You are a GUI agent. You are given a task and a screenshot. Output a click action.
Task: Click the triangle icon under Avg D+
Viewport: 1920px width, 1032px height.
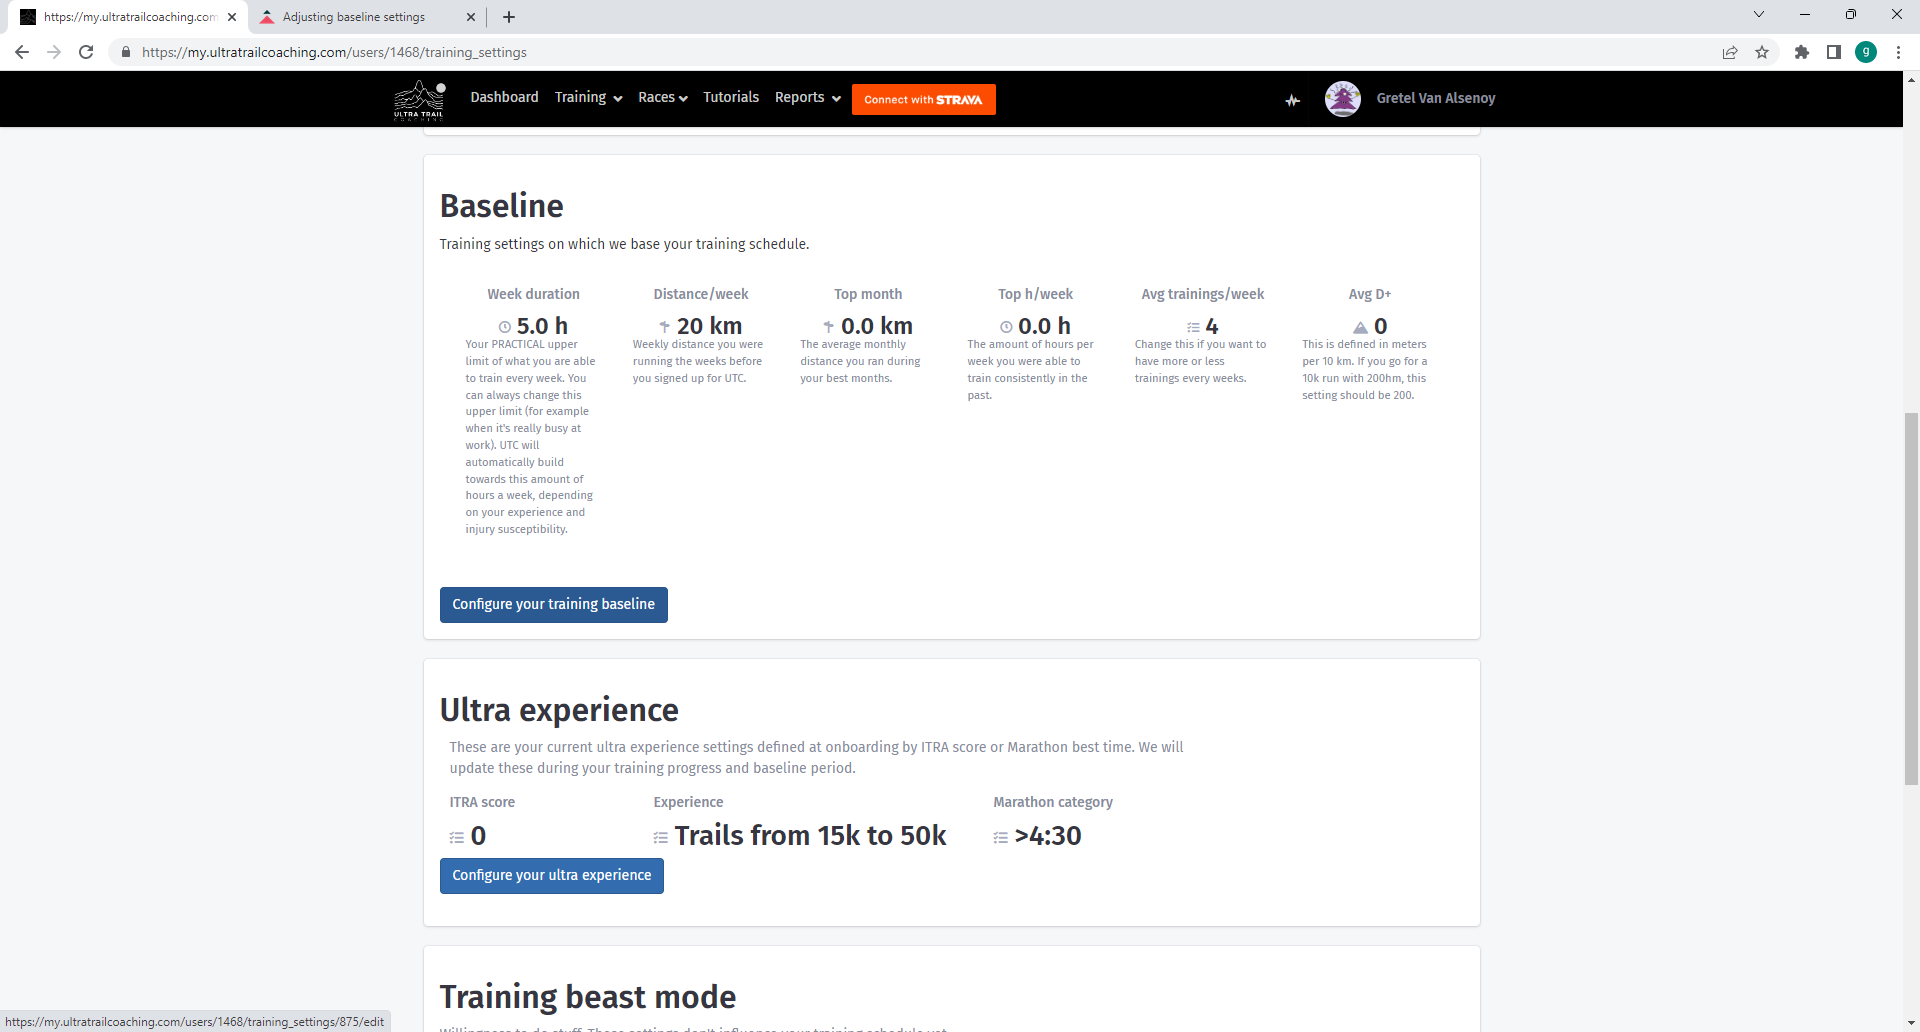[1360, 326]
